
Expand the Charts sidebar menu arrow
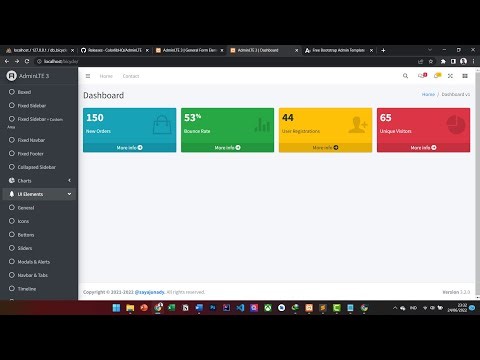pyautogui.click(x=69, y=180)
